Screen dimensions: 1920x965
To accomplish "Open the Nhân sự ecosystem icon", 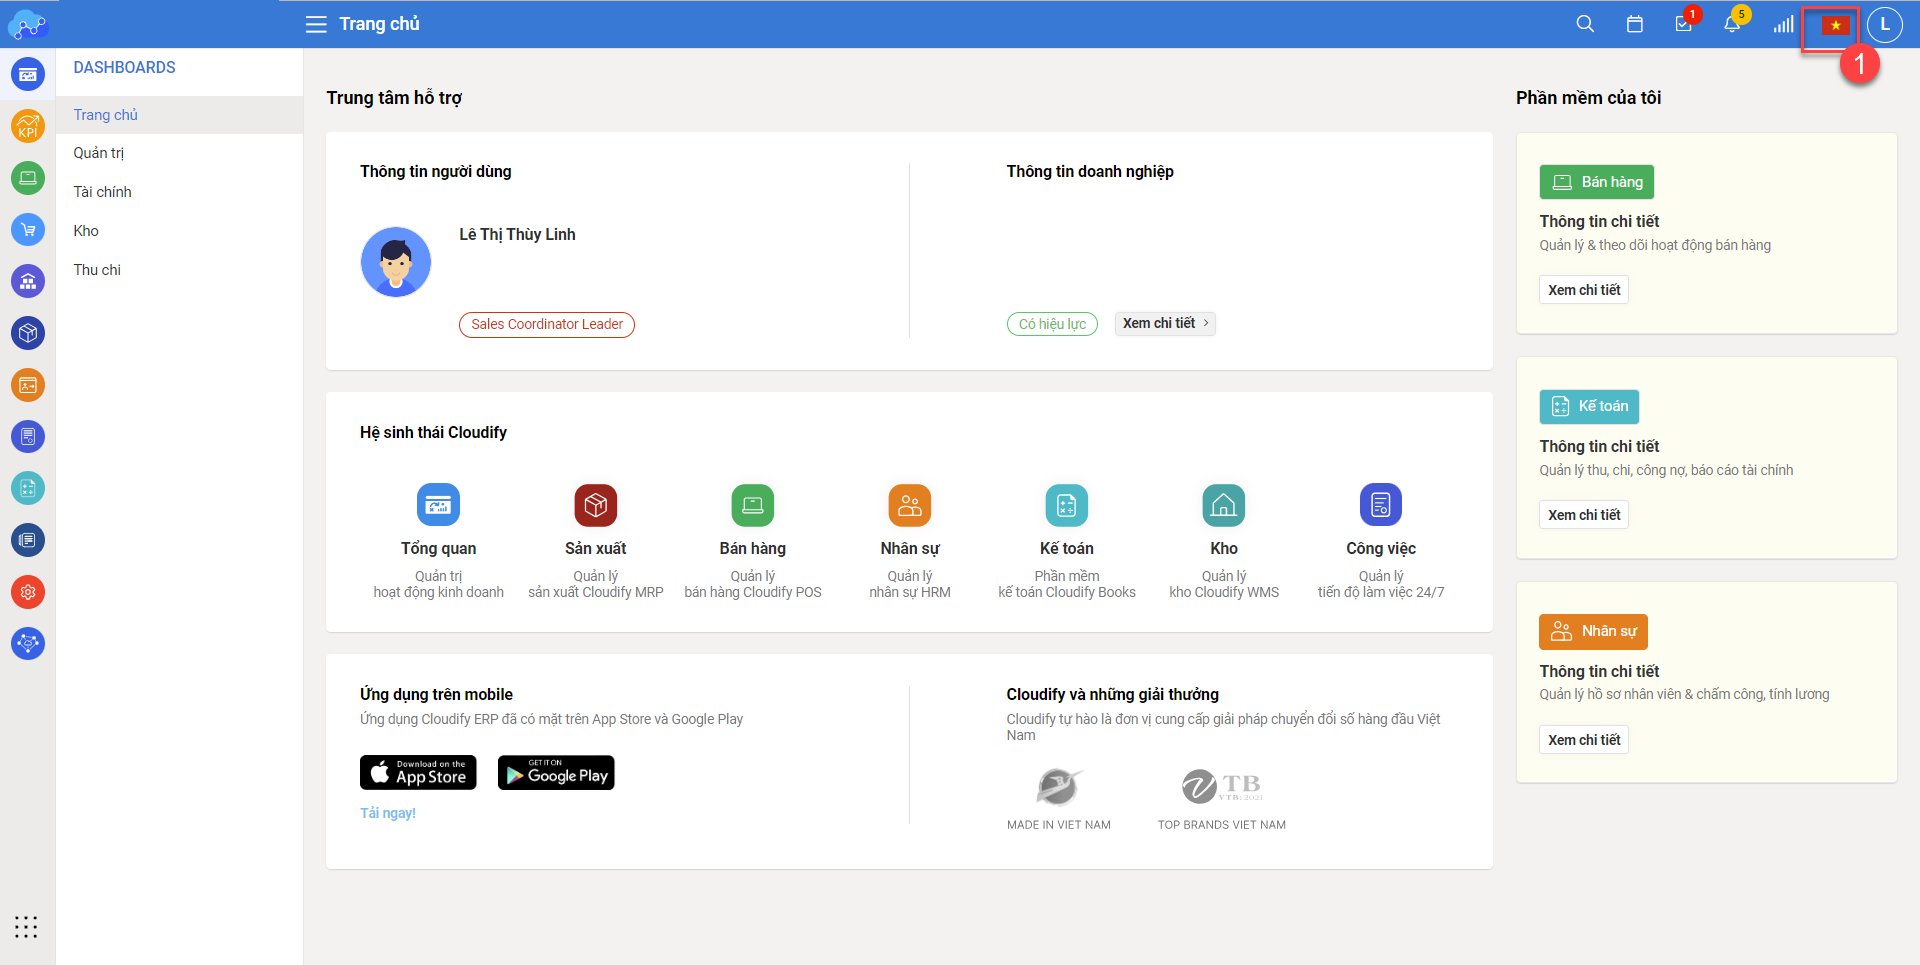I will [x=910, y=505].
